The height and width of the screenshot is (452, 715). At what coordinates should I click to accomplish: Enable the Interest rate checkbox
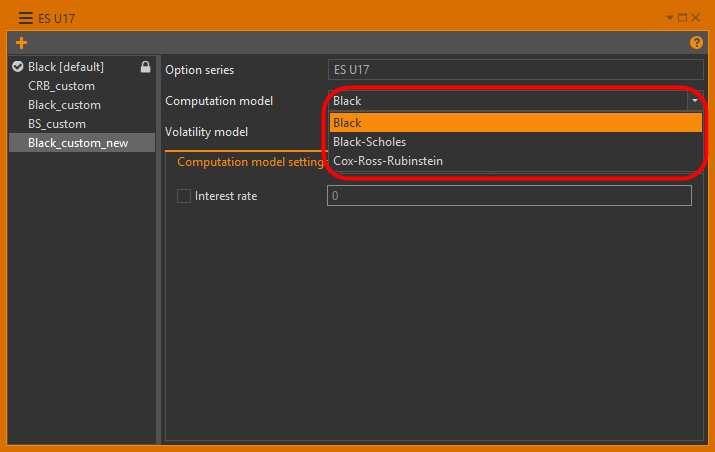[x=184, y=196]
